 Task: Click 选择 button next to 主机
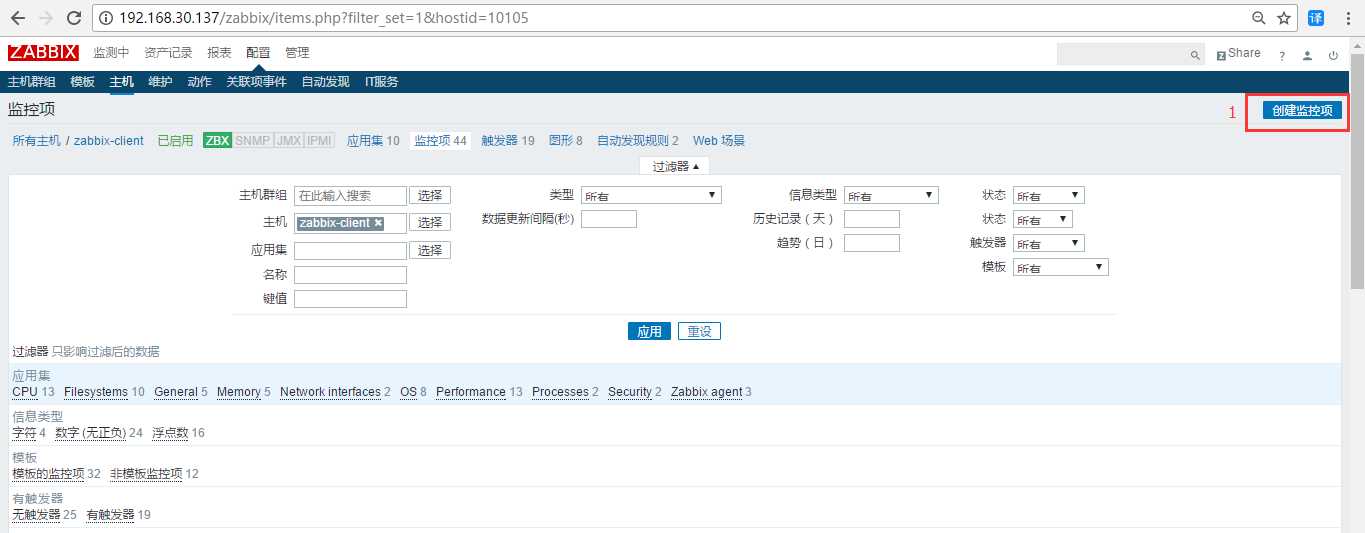pyautogui.click(x=430, y=223)
